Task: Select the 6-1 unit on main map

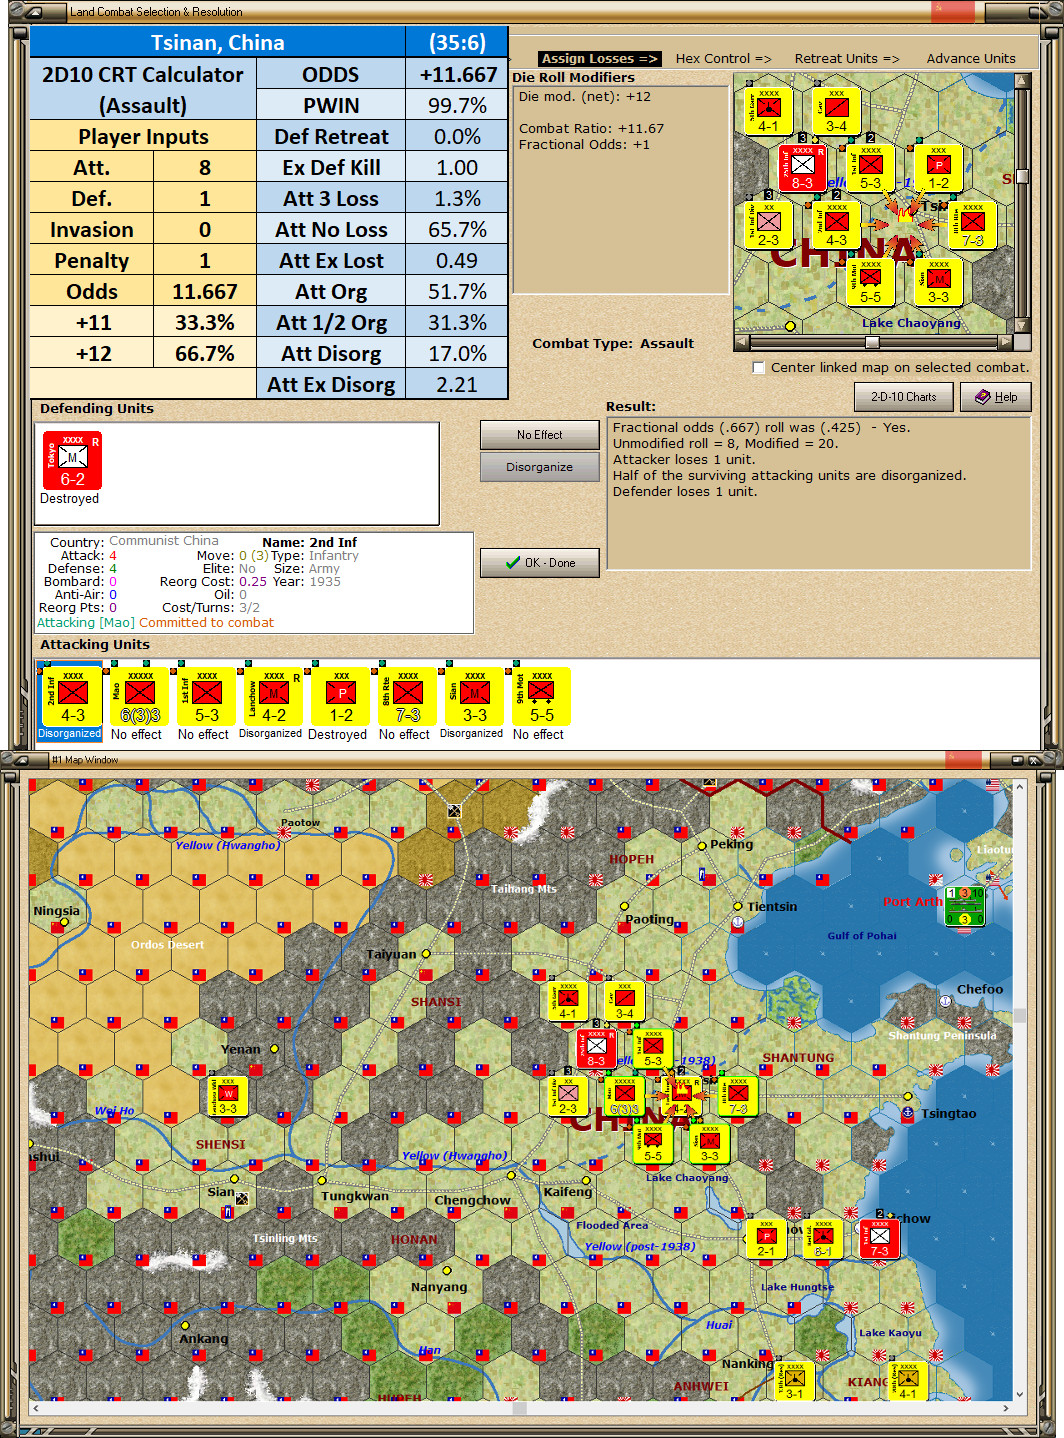Action: pos(823,1238)
